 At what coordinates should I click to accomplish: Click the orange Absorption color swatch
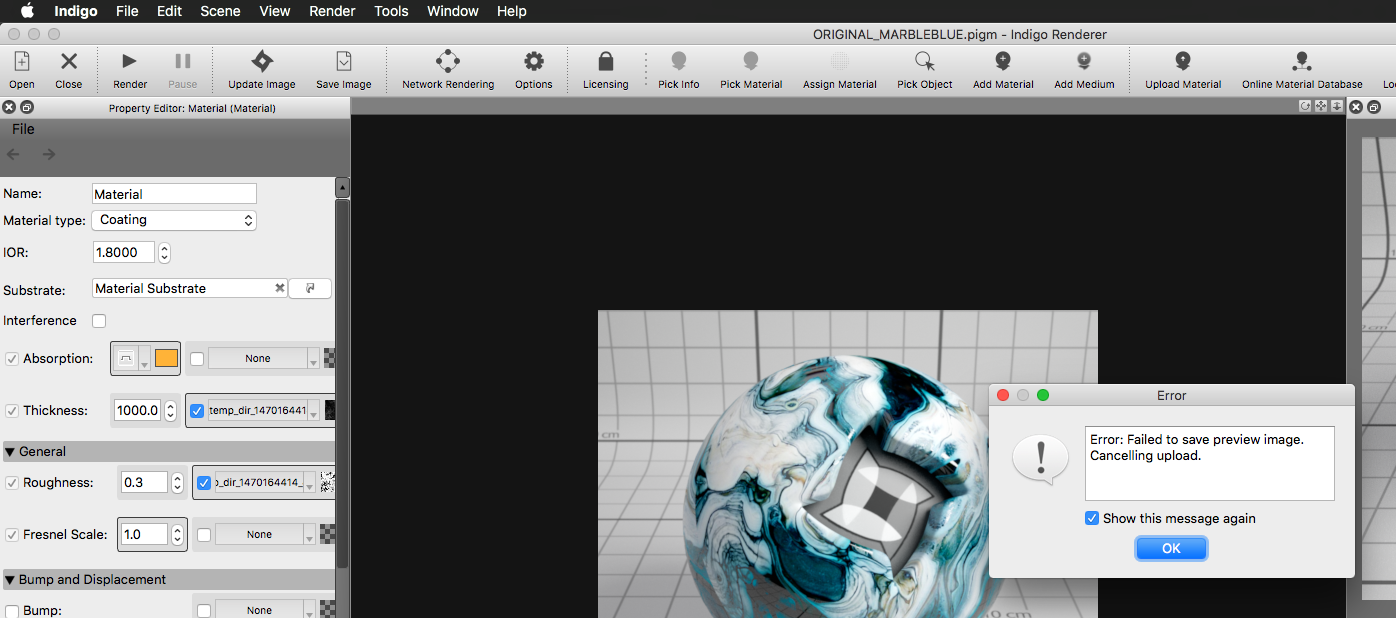pyautogui.click(x=166, y=358)
